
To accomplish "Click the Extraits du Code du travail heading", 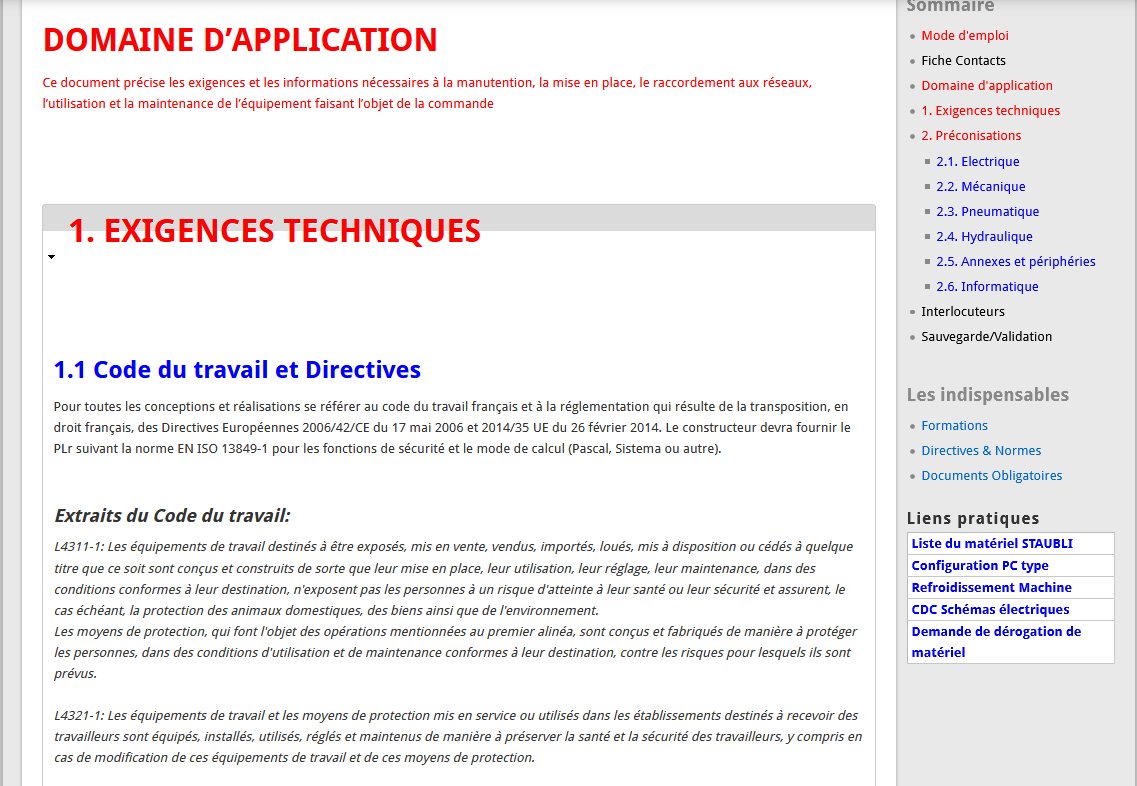I will [x=173, y=516].
